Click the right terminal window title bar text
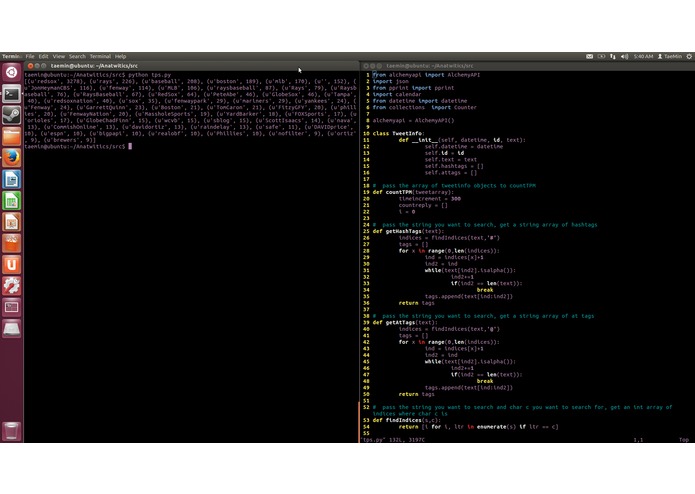Viewport: 695px width, 494px height. 429,66
